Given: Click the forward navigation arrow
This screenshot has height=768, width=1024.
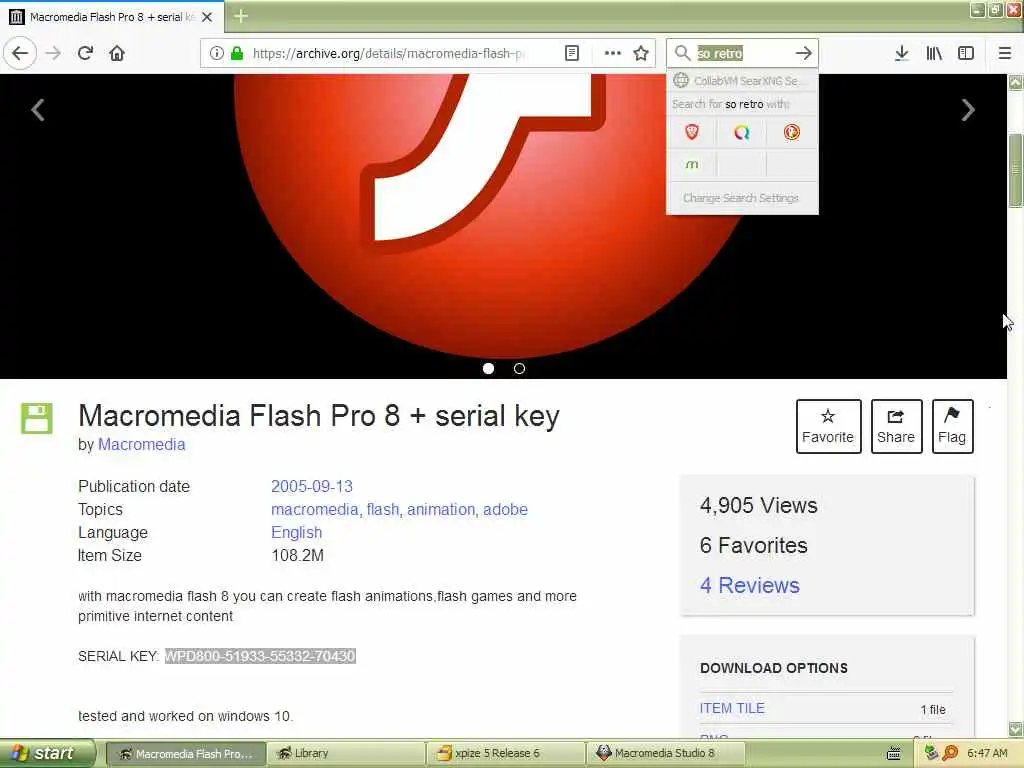Looking at the screenshot, I should click(53, 53).
